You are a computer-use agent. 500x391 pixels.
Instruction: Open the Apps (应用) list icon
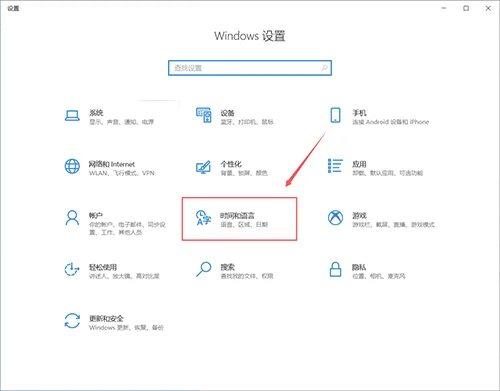point(335,166)
